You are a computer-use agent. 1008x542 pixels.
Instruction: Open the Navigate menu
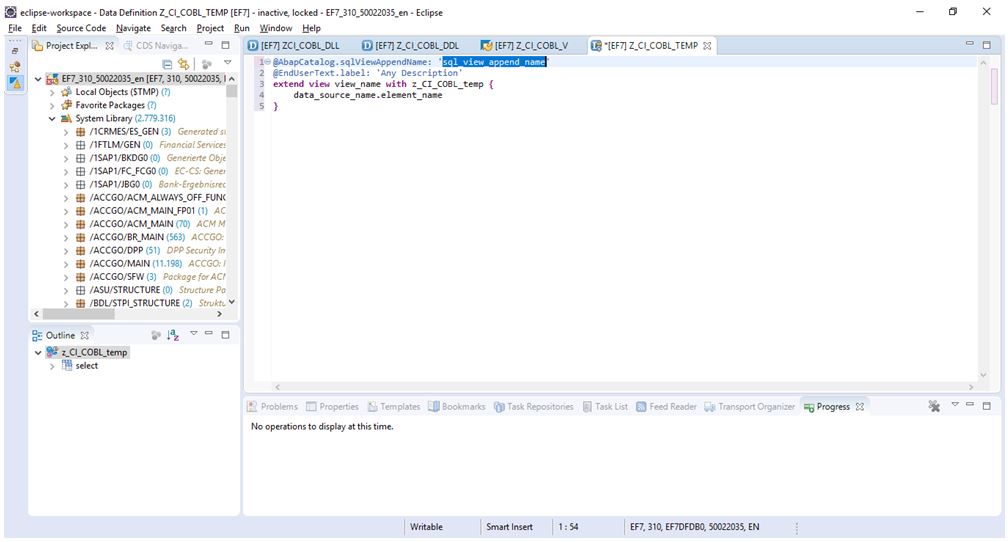133,28
